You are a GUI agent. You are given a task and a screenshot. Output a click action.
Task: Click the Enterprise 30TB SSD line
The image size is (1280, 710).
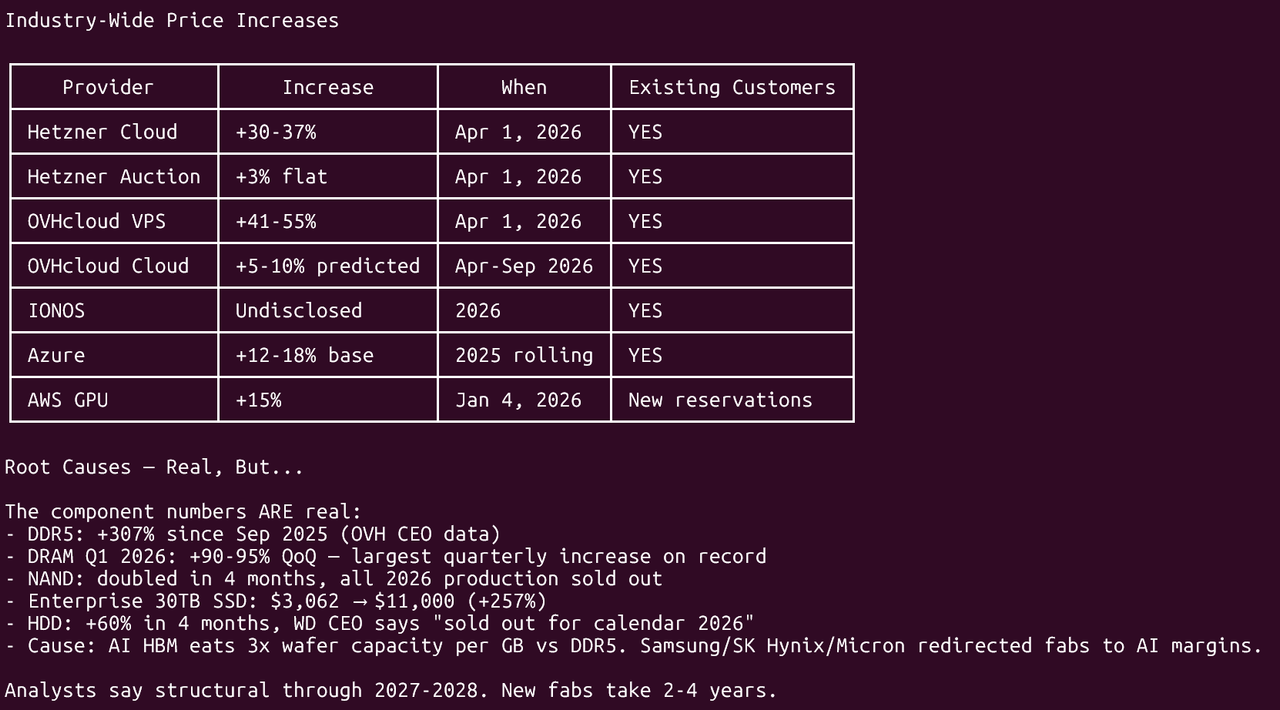click(x=276, y=601)
